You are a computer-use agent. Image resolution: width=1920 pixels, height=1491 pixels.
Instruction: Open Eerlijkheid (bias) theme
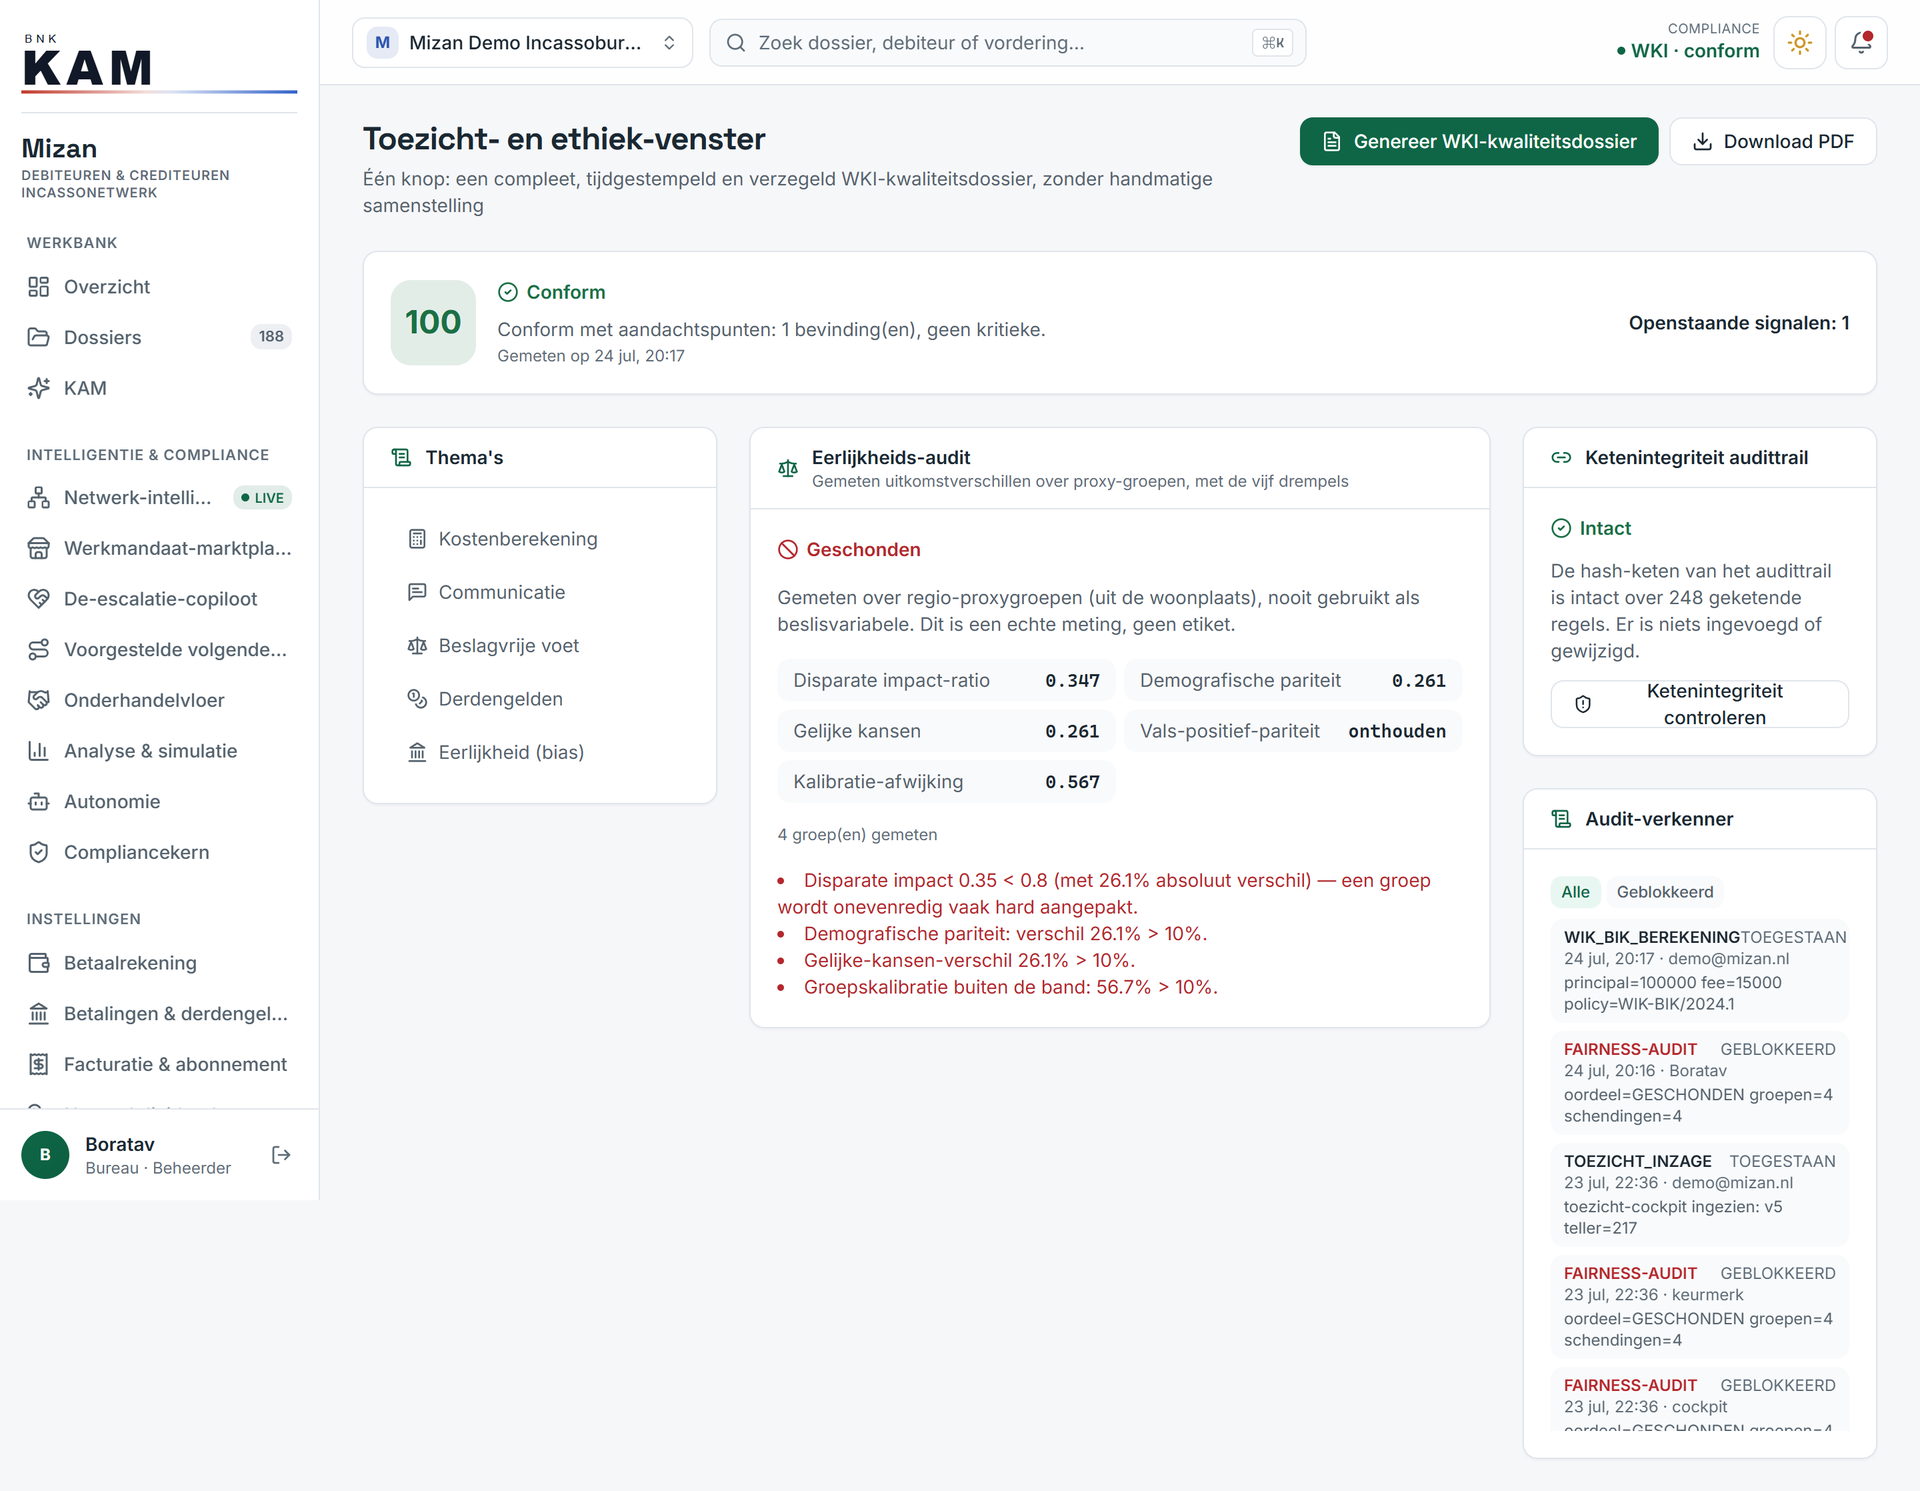(540, 752)
